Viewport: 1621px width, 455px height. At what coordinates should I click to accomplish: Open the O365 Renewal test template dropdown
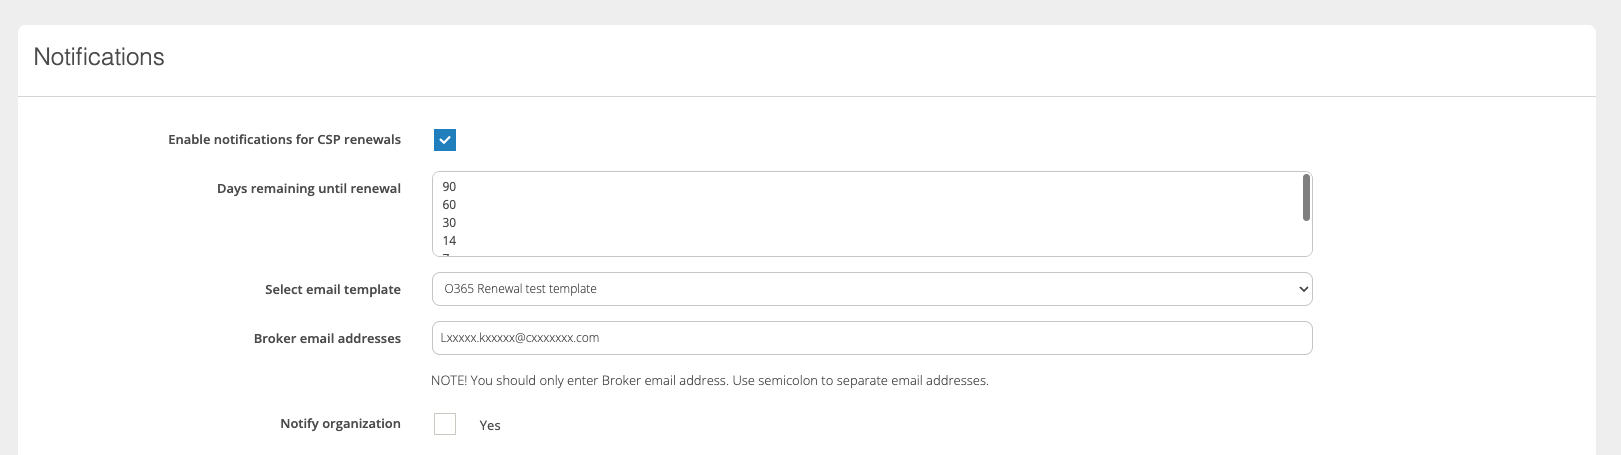(x=870, y=289)
